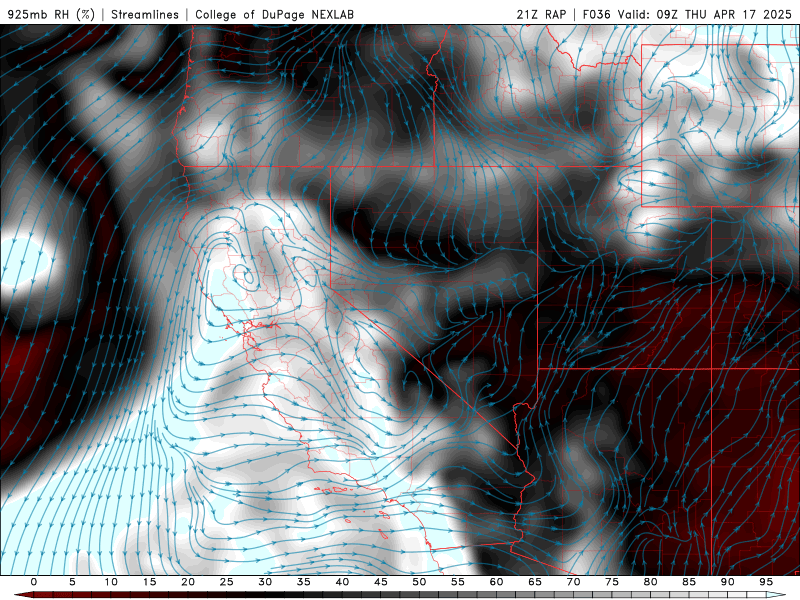Pick the "25" humidity scale number
800x600 pixels.
tap(227, 582)
